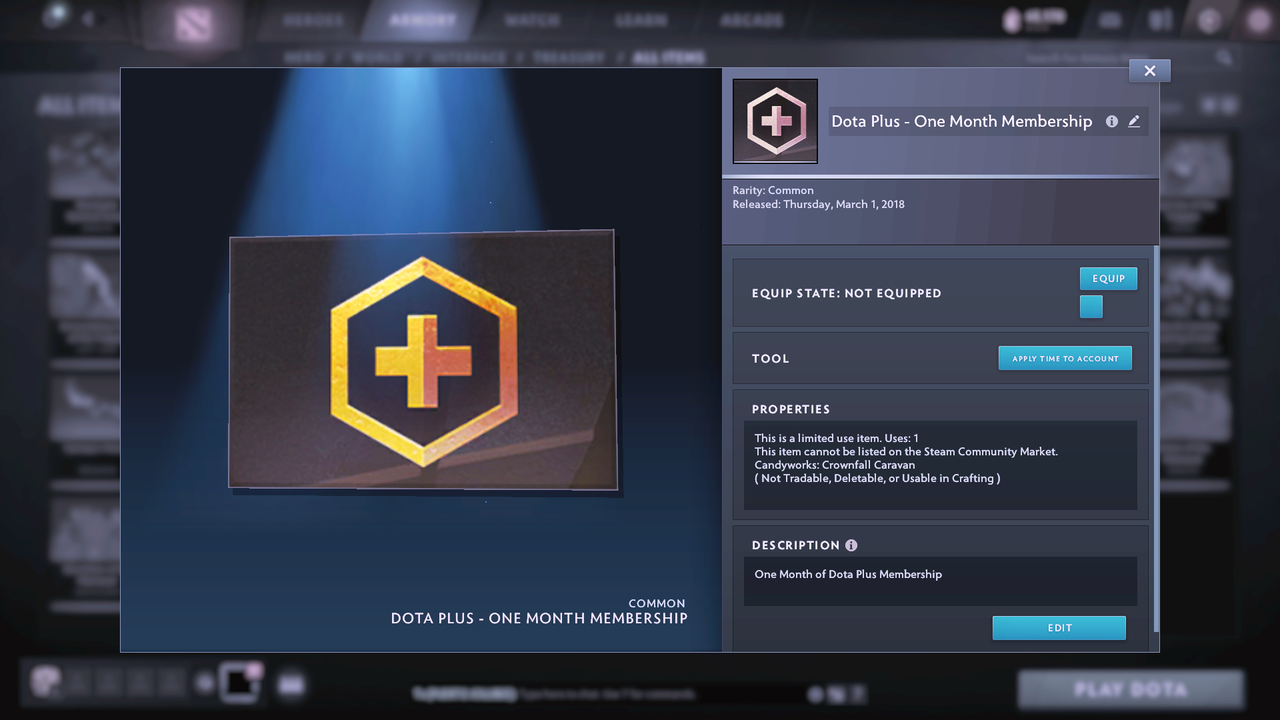The image size is (1280, 720).
Task: Click Apply Time to Account
Action: [x=1064, y=357]
